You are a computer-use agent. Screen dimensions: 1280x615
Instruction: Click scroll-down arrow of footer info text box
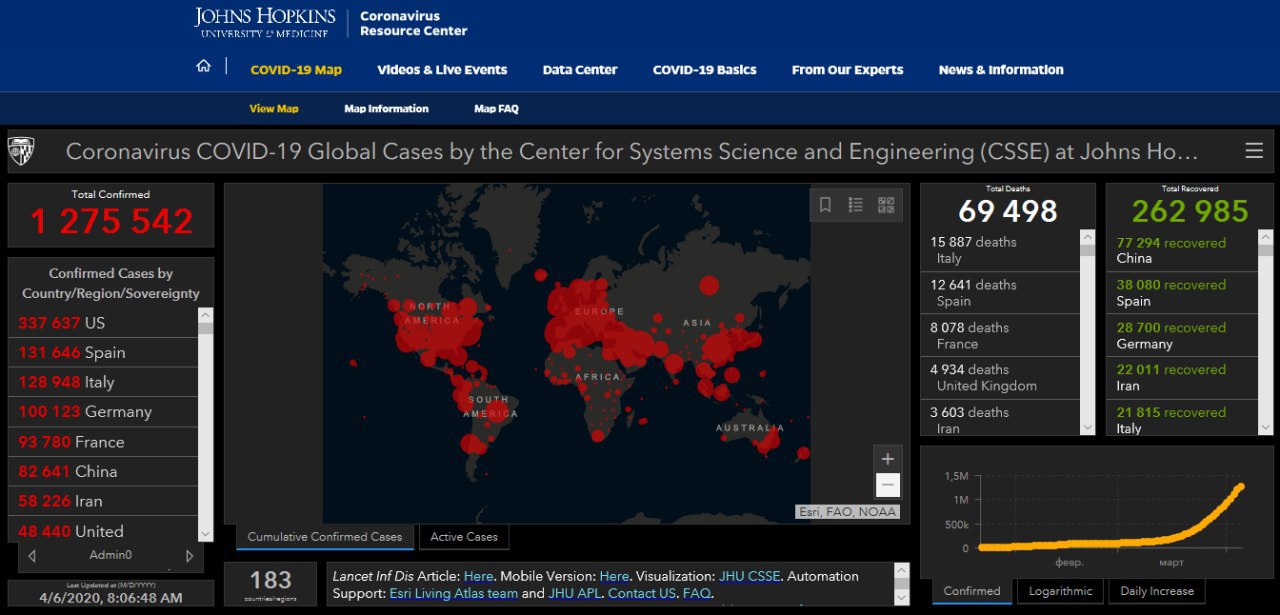[x=902, y=597]
